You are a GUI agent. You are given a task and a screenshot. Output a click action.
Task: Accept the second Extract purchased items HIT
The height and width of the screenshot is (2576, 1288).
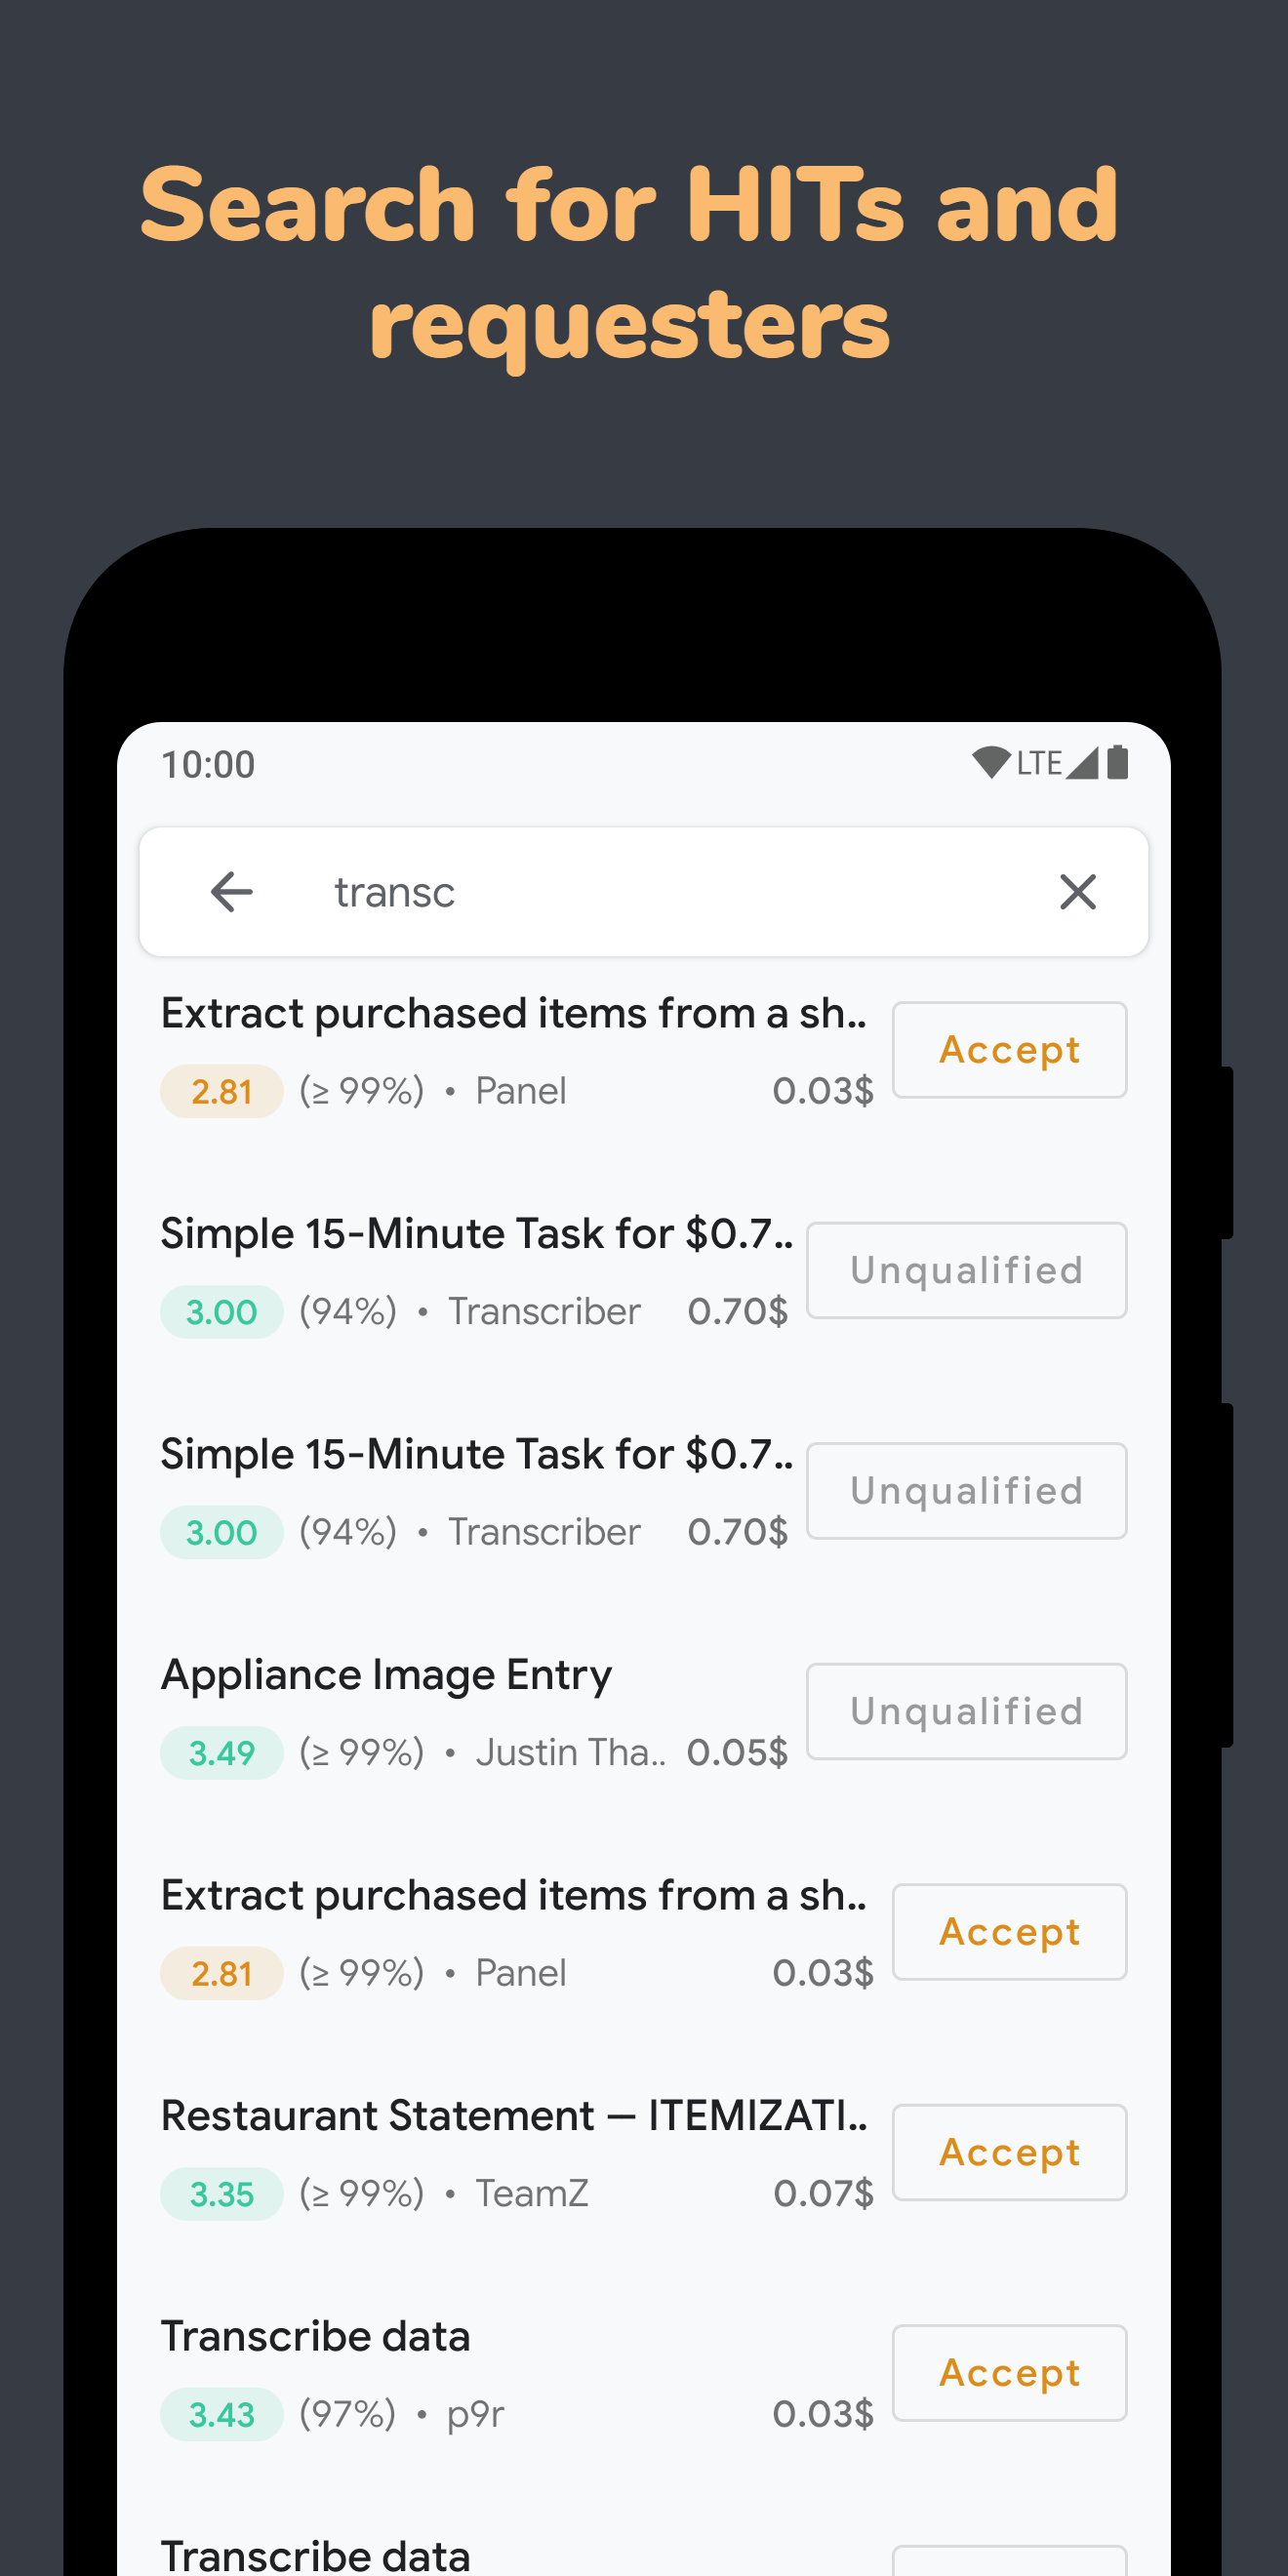pos(1009,1932)
